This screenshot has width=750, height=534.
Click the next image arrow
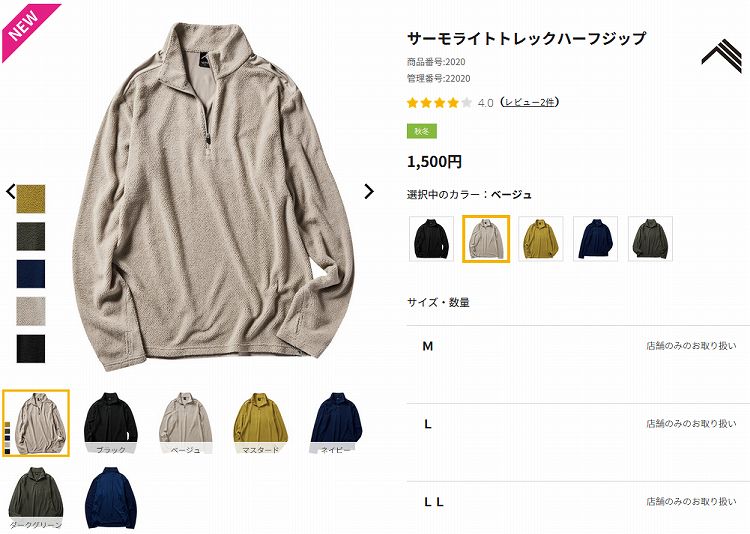point(369,191)
